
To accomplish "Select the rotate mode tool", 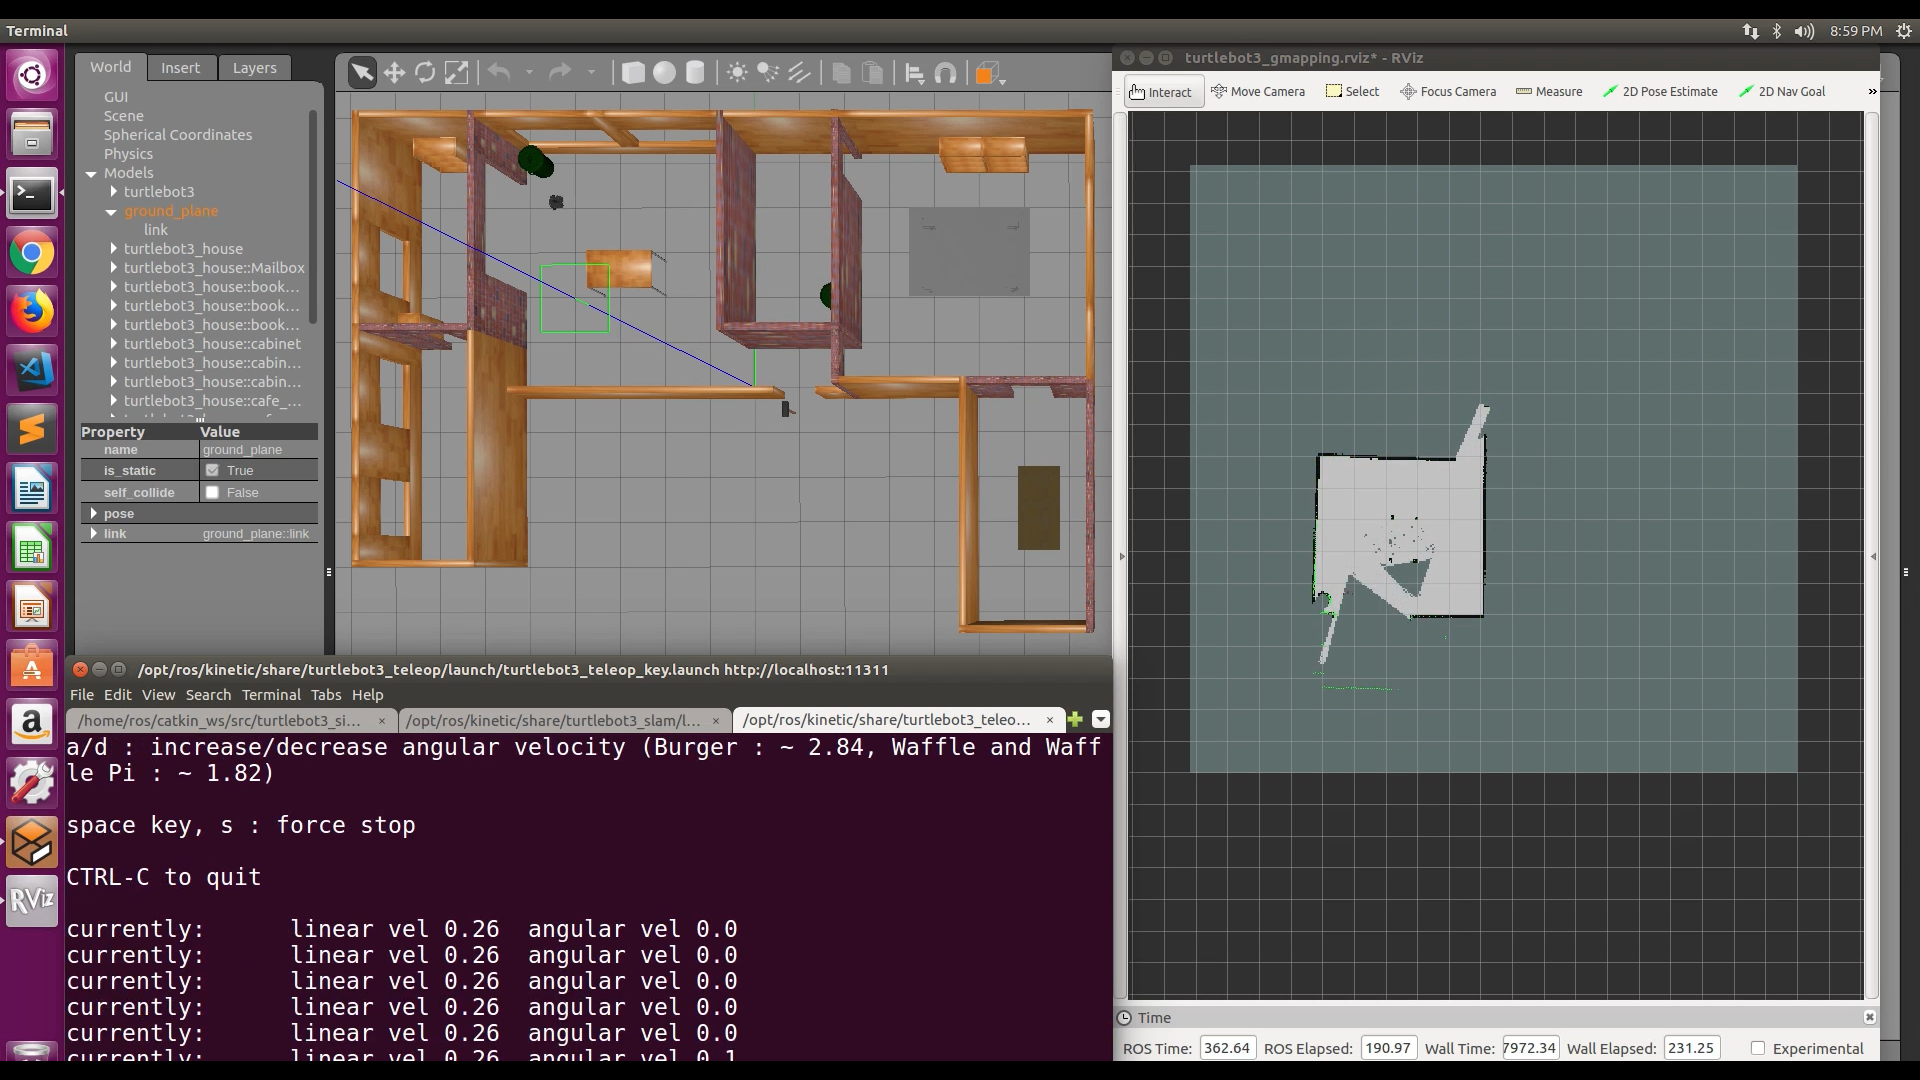I will (425, 73).
